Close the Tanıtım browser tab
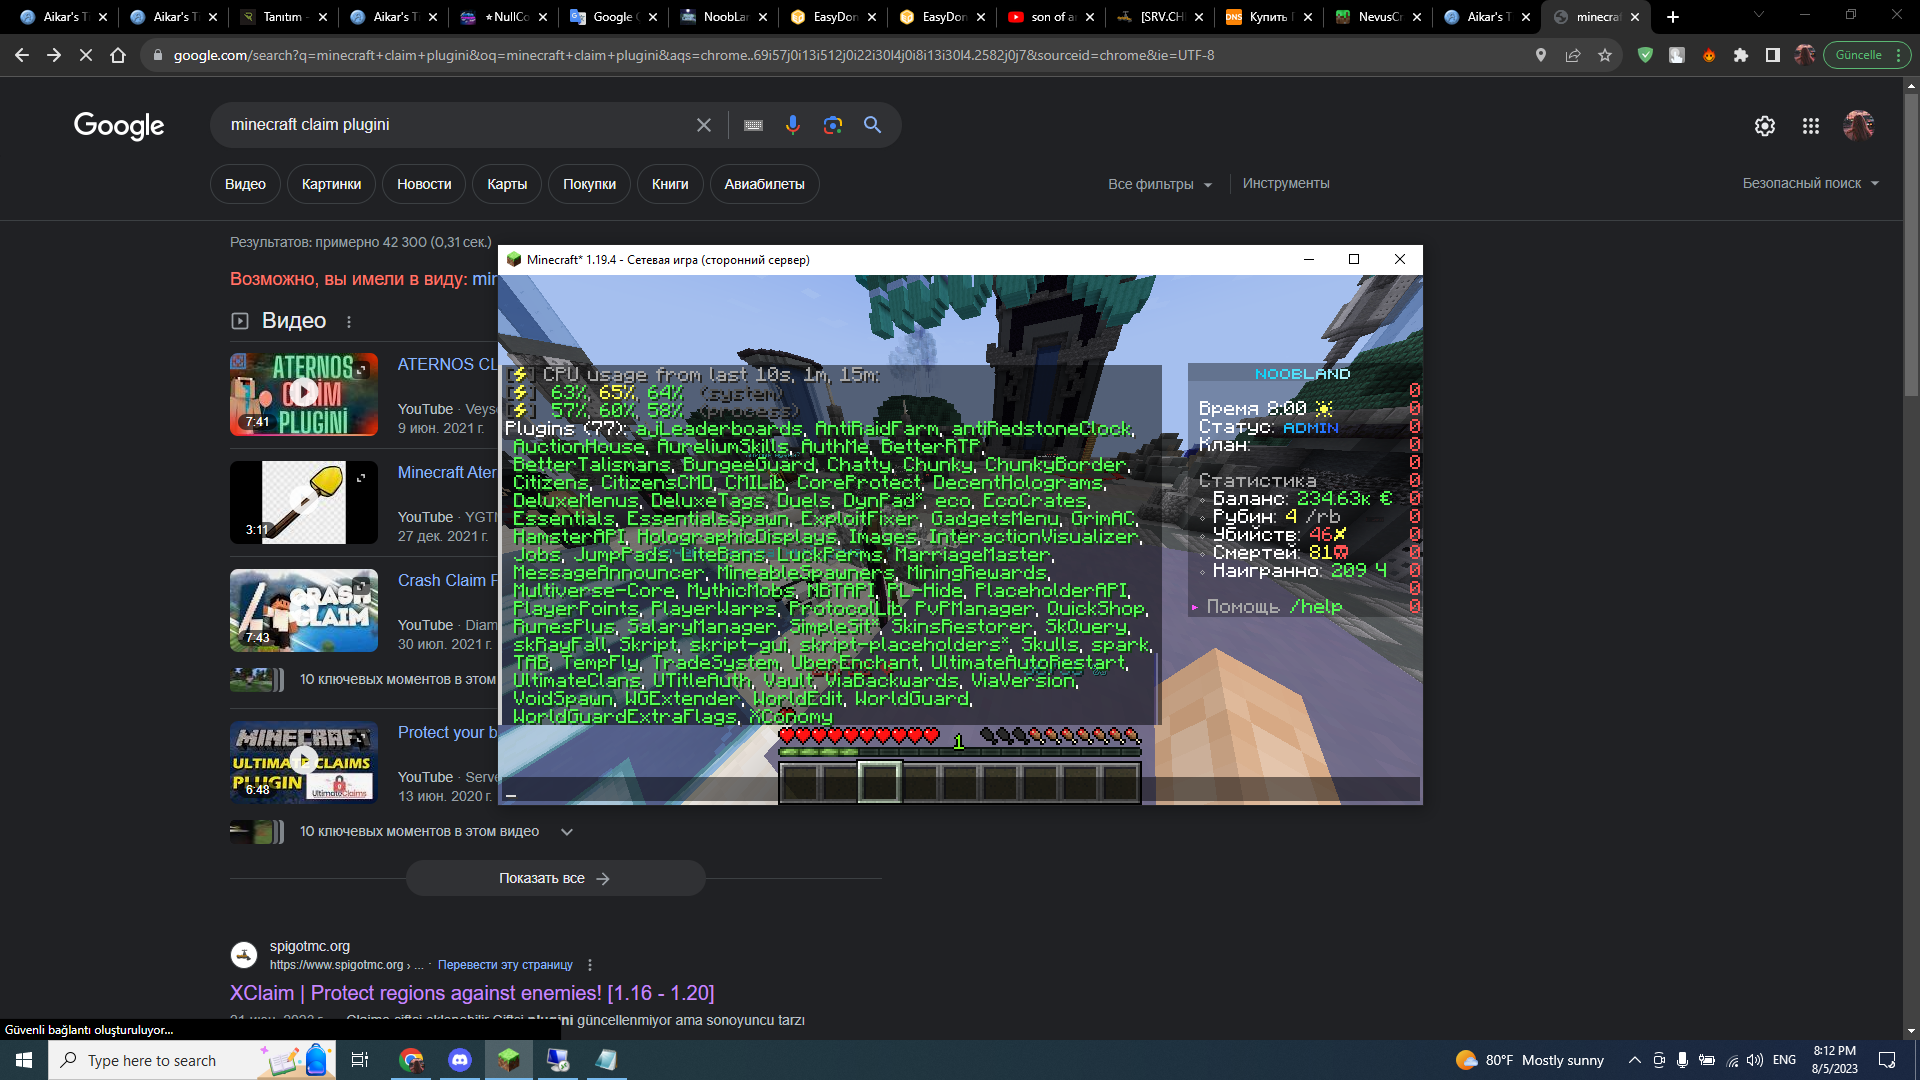1920x1080 pixels. tap(322, 17)
